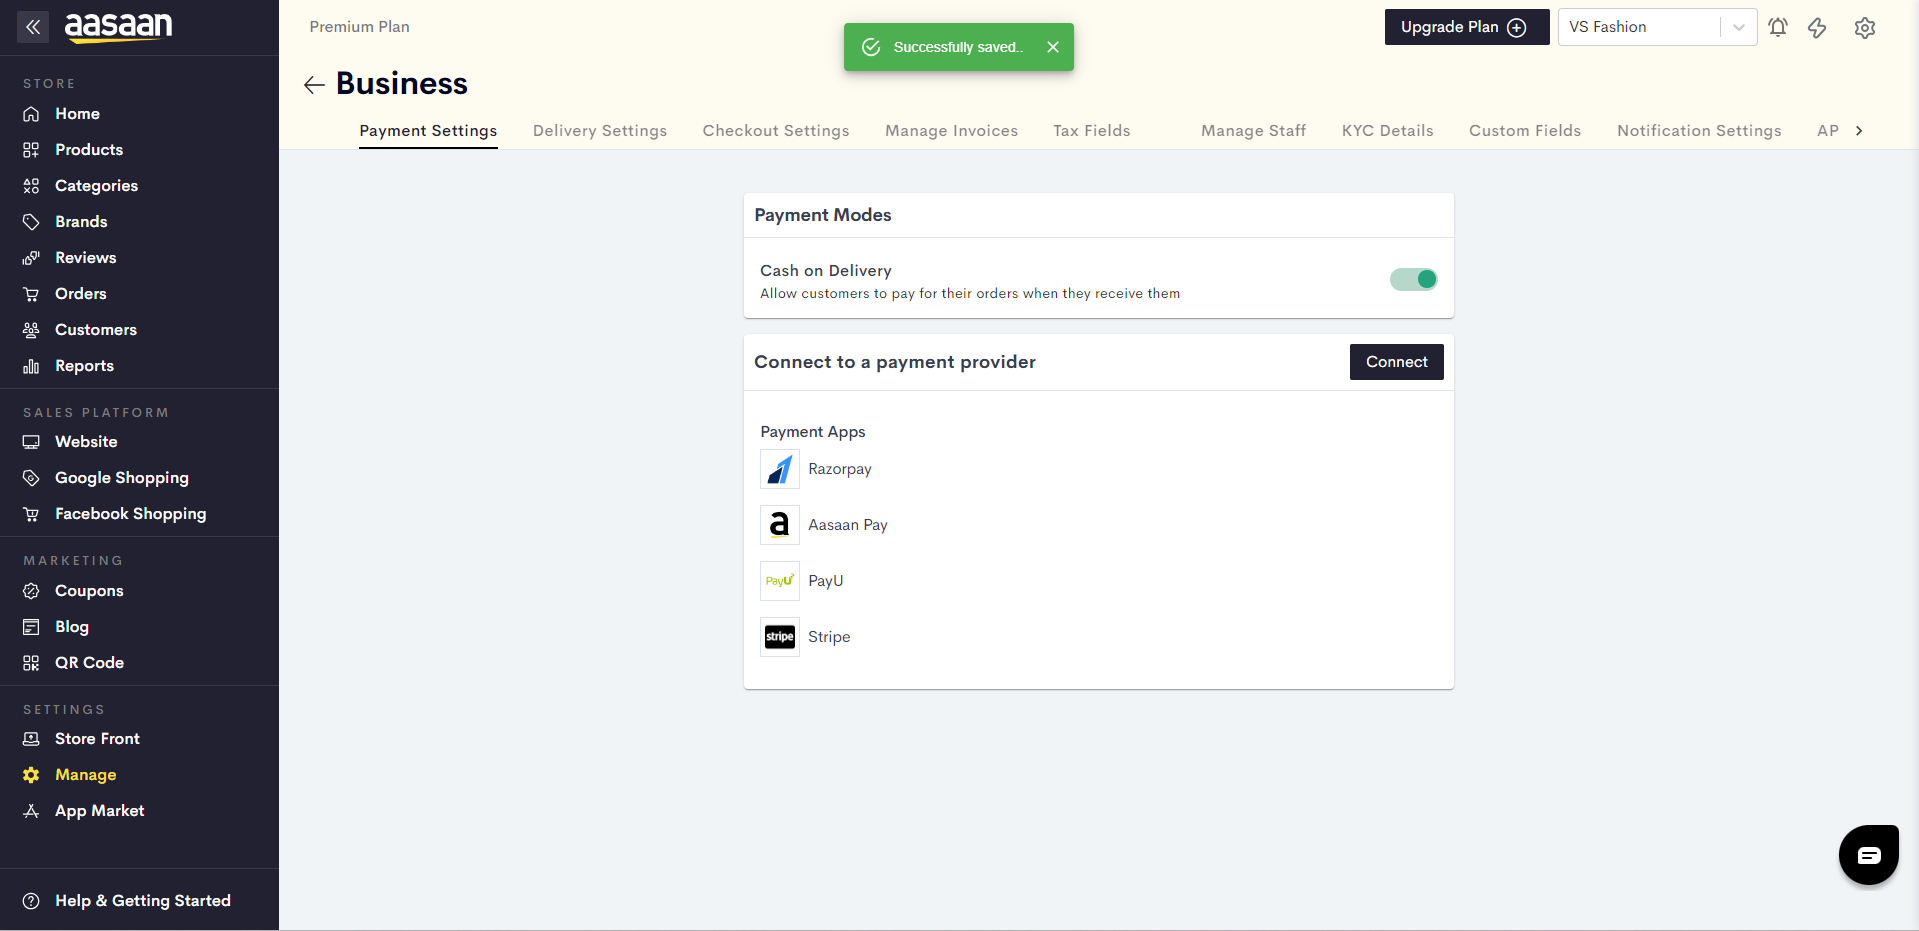
Task: Click the Blog icon in sidebar
Action: (x=31, y=627)
